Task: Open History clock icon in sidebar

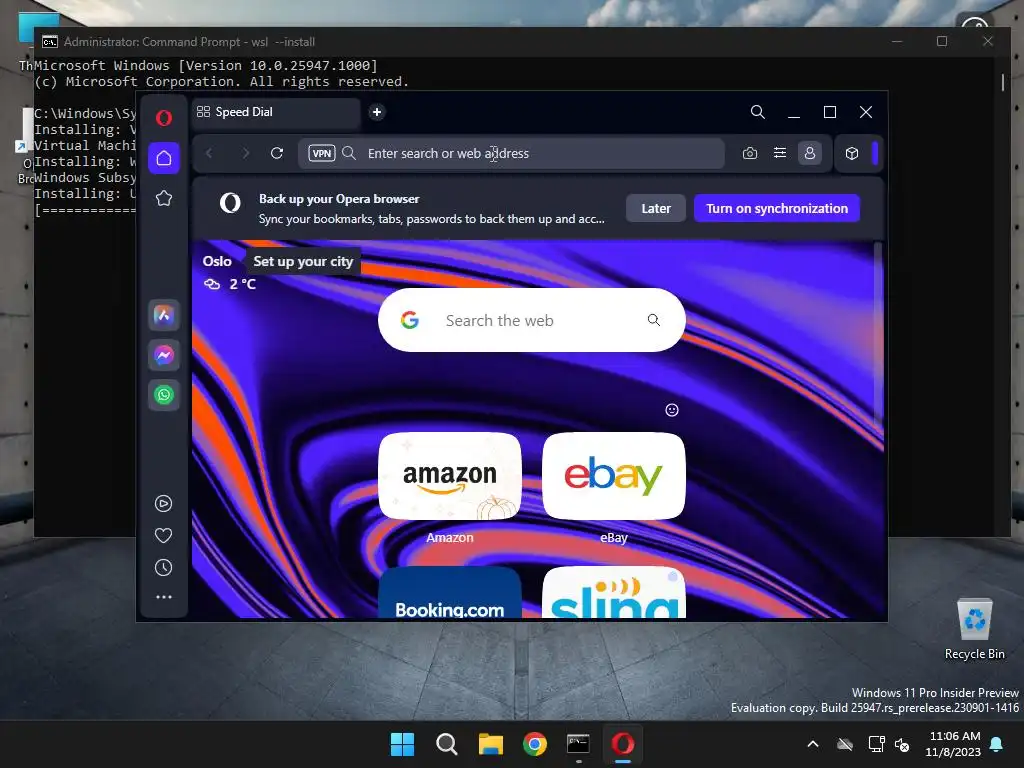Action: coord(163,568)
